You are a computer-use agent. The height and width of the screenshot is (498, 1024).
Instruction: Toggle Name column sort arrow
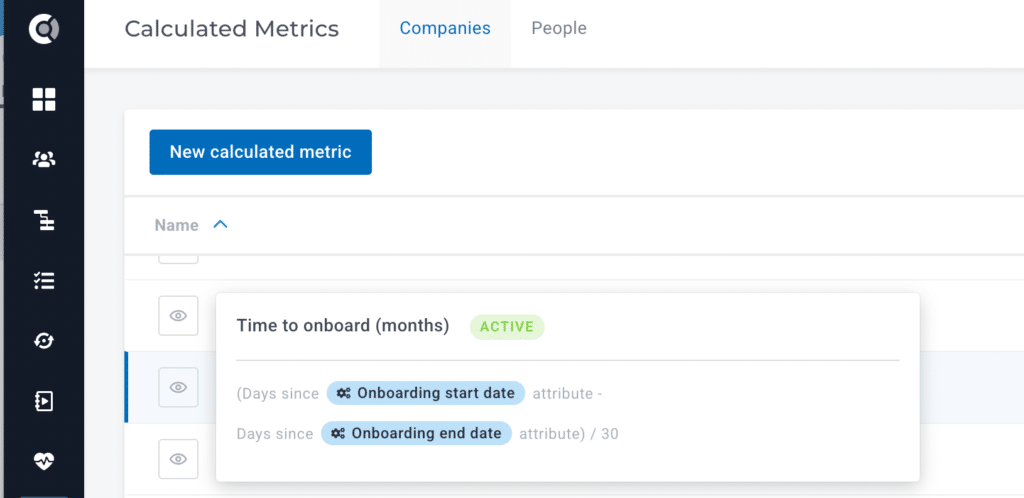click(220, 225)
